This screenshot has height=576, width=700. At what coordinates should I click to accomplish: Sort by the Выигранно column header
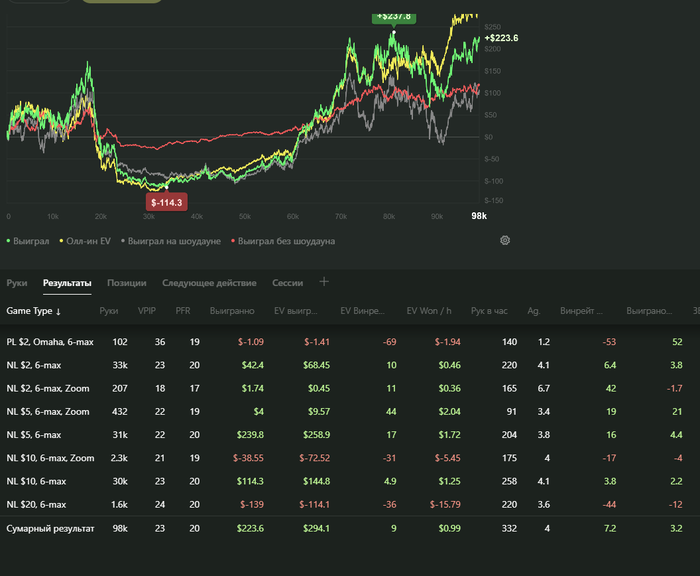click(x=232, y=311)
